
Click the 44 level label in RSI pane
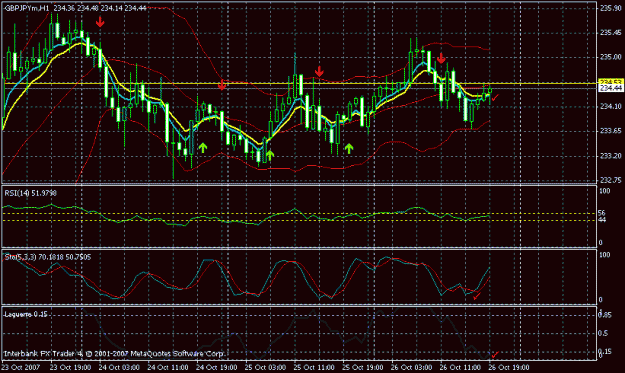point(602,220)
